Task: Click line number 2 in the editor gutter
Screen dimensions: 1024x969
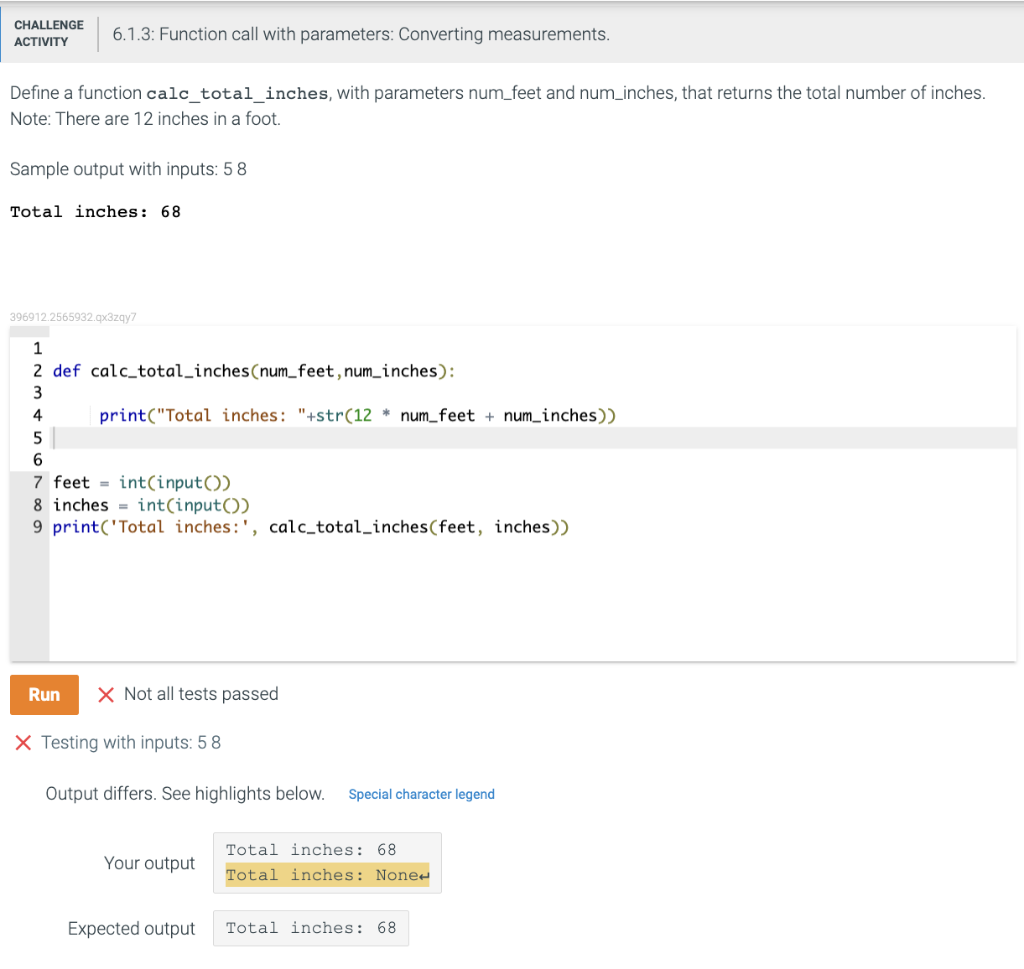Action: tap(37, 370)
